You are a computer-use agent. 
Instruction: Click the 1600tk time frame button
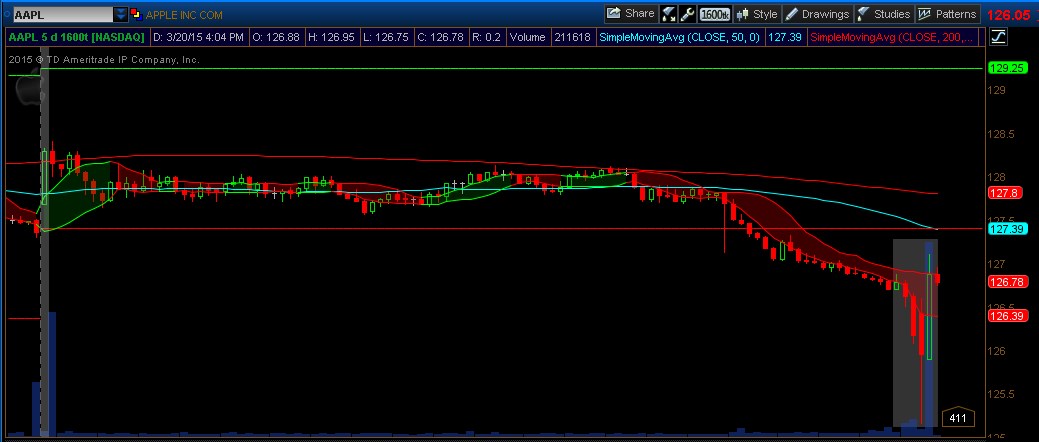tap(715, 14)
